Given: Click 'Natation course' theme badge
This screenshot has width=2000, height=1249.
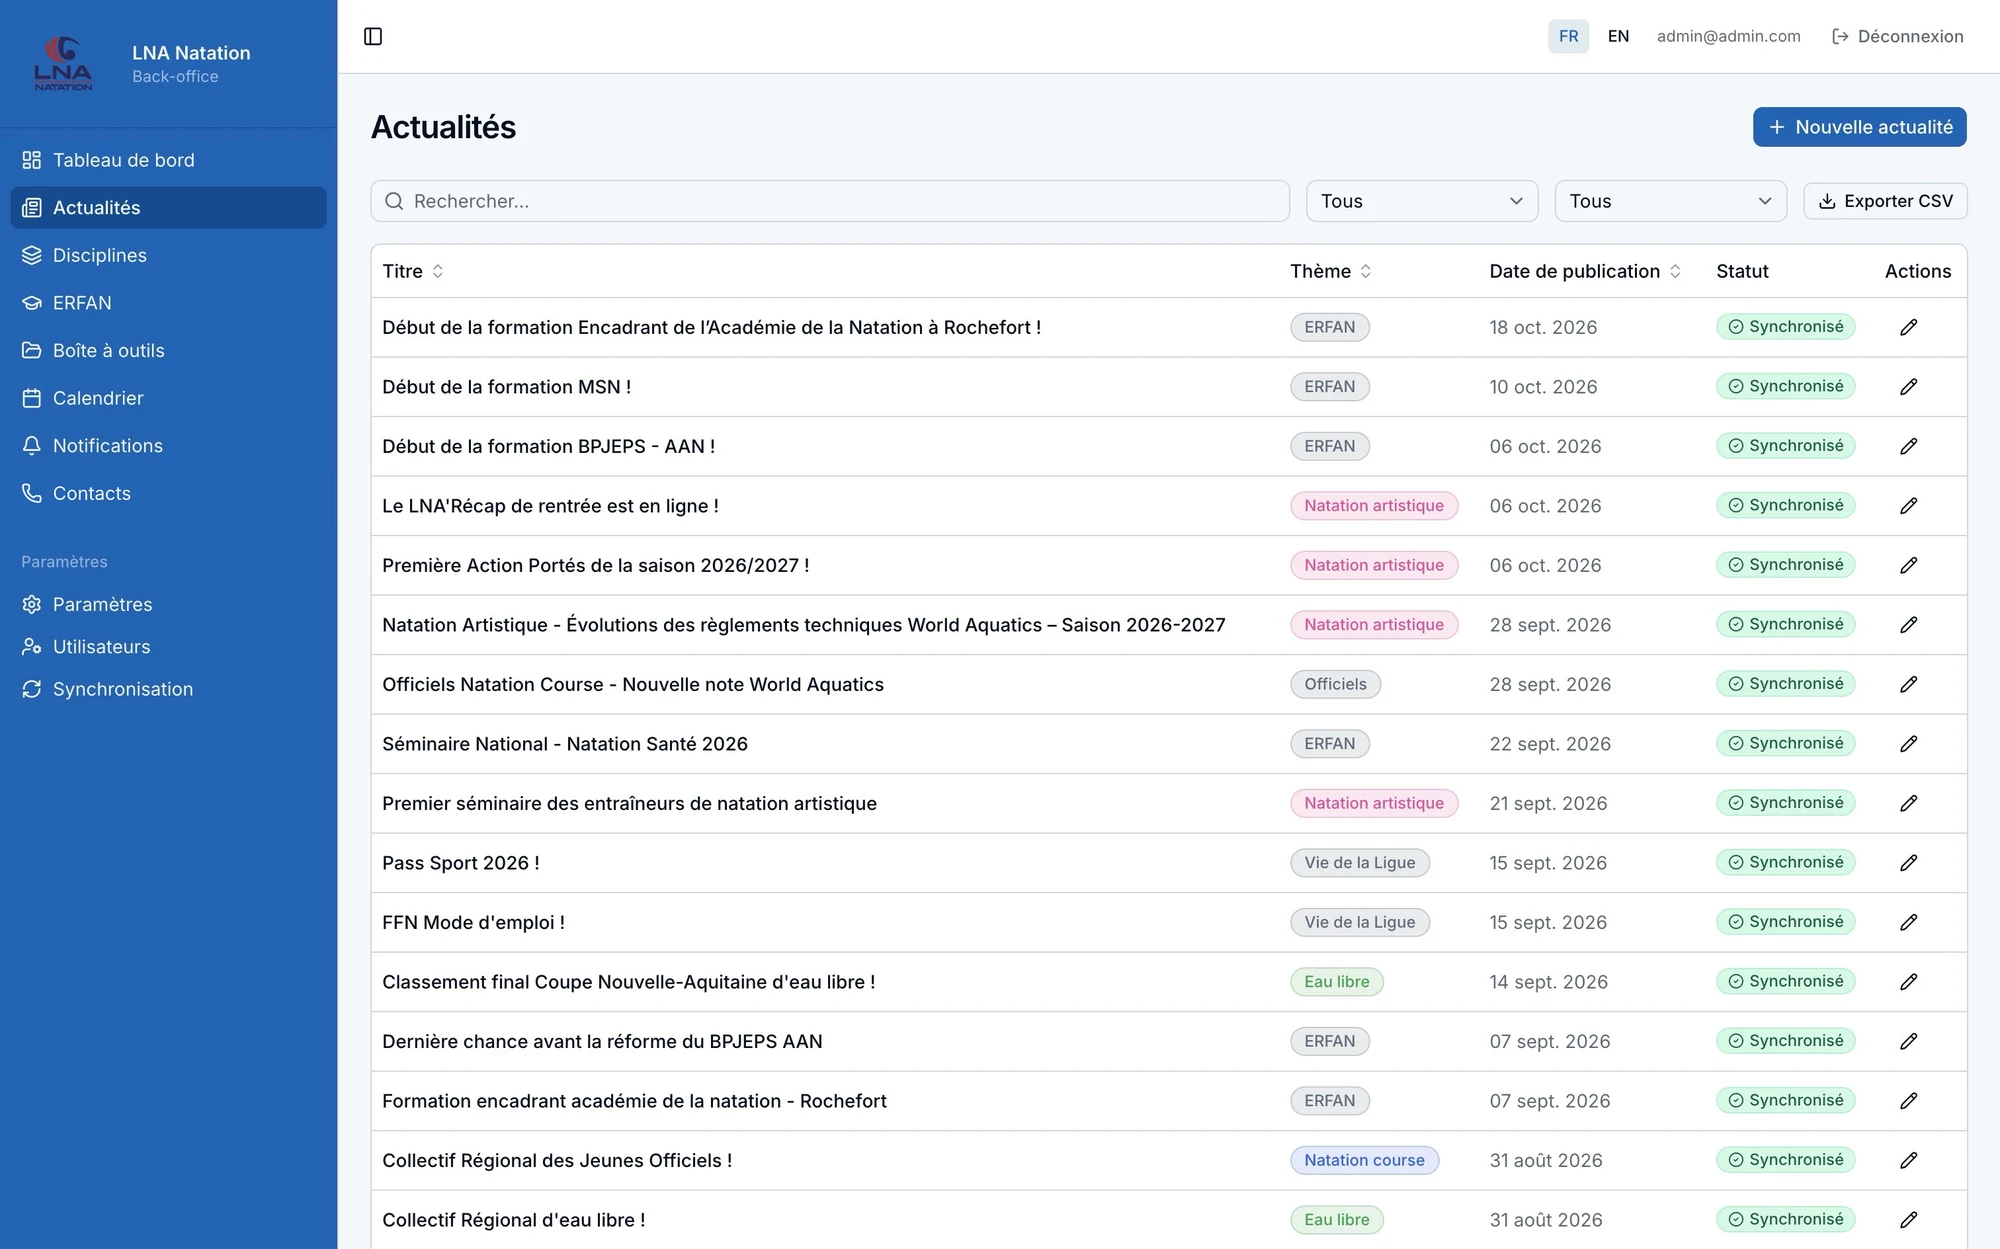Looking at the screenshot, I should click(1364, 1160).
